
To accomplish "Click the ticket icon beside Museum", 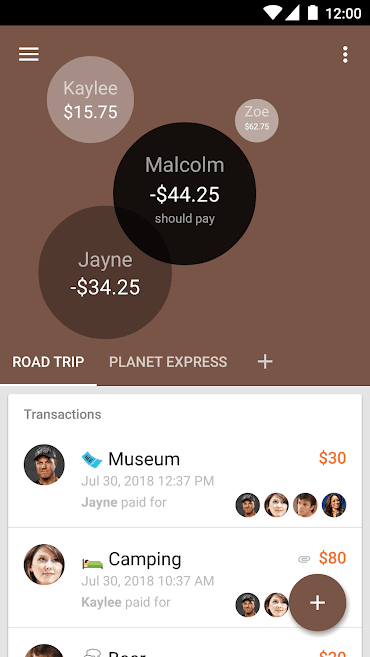I will click(x=92, y=460).
